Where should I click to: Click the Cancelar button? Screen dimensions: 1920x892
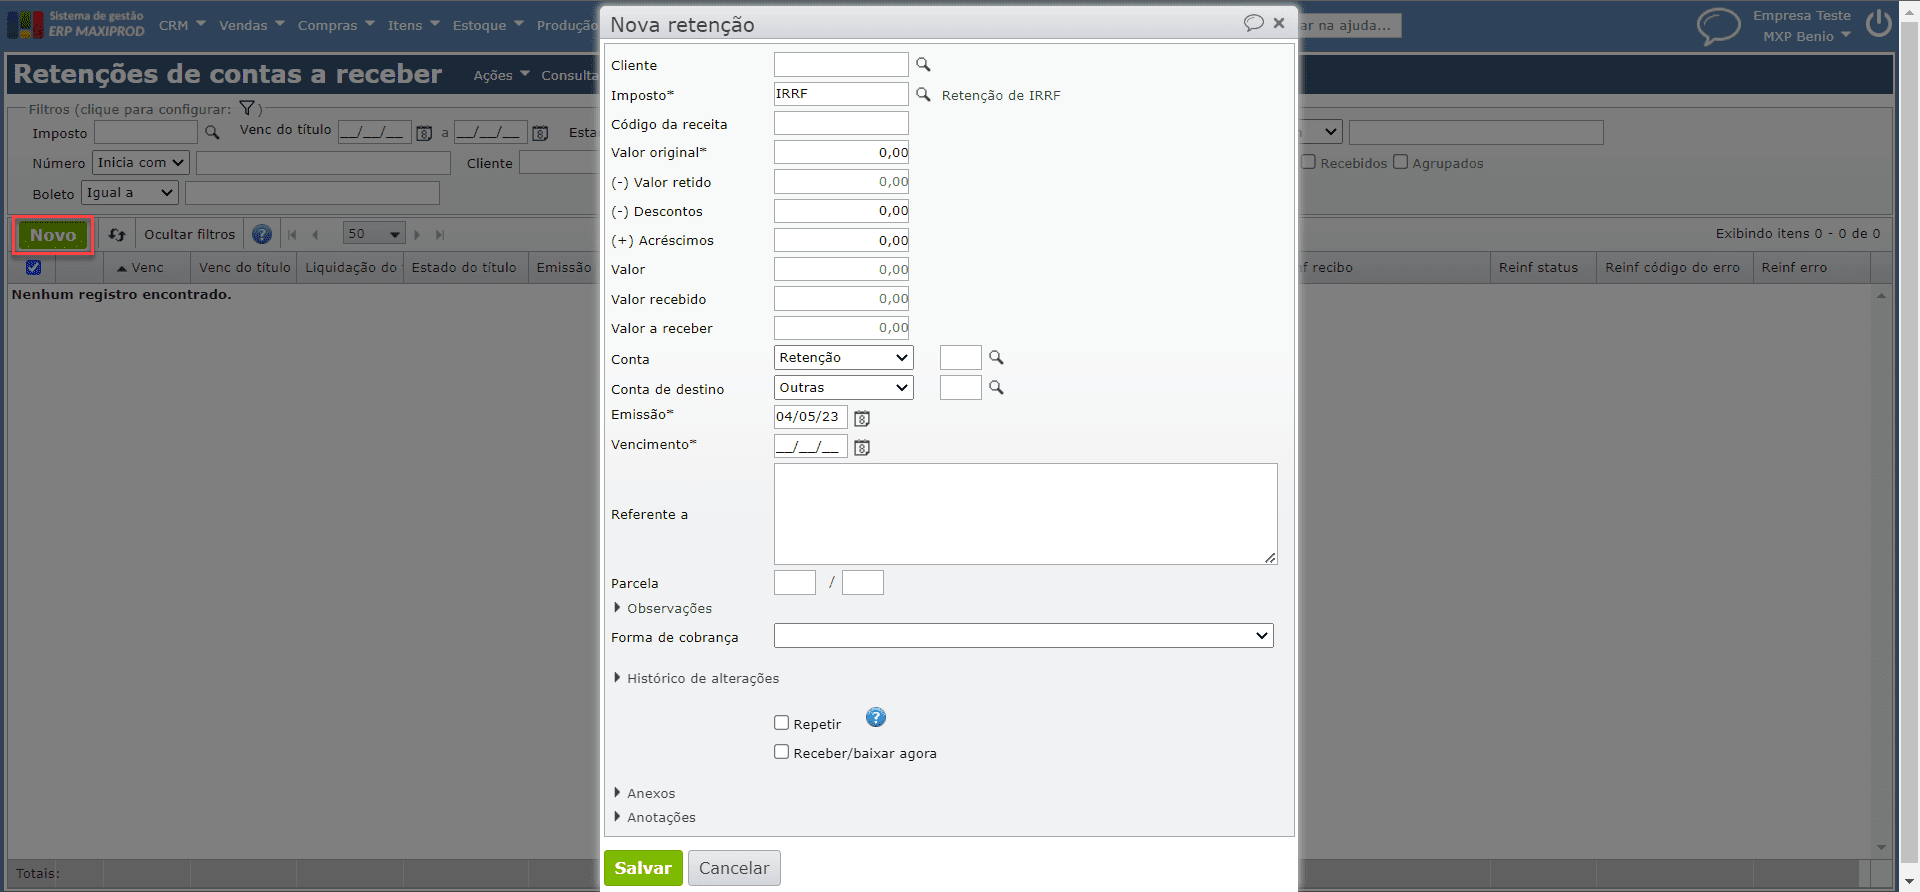pyautogui.click(x=734, y=868)
